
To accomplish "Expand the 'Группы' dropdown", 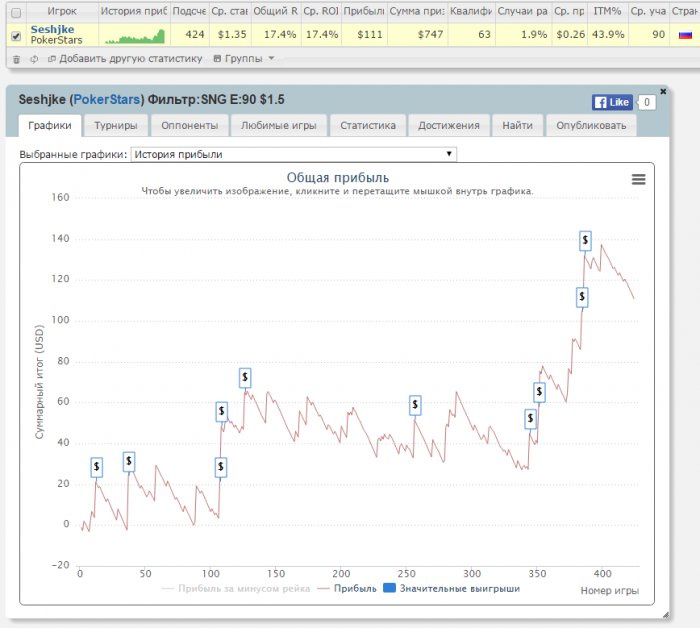I will 244,59.
